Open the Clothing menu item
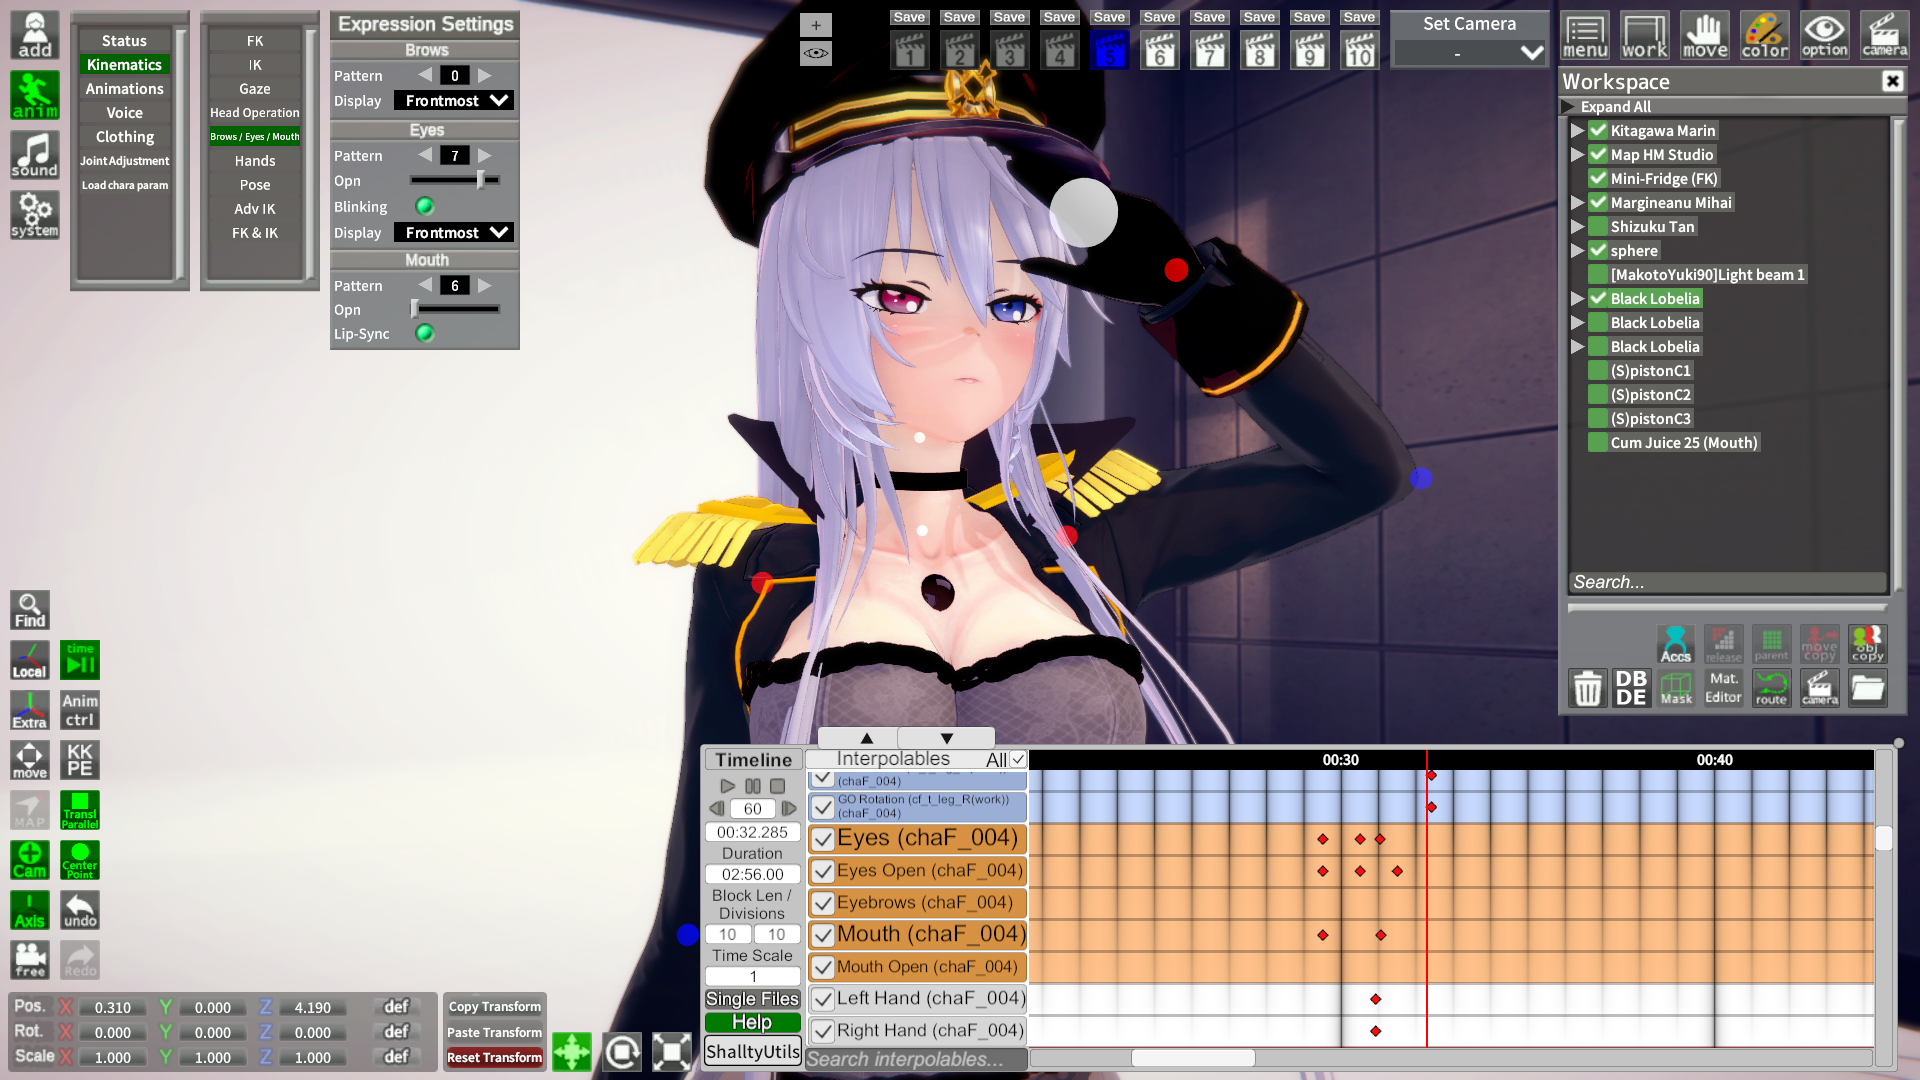1920x1080 pixels. (x=124, y=136)
